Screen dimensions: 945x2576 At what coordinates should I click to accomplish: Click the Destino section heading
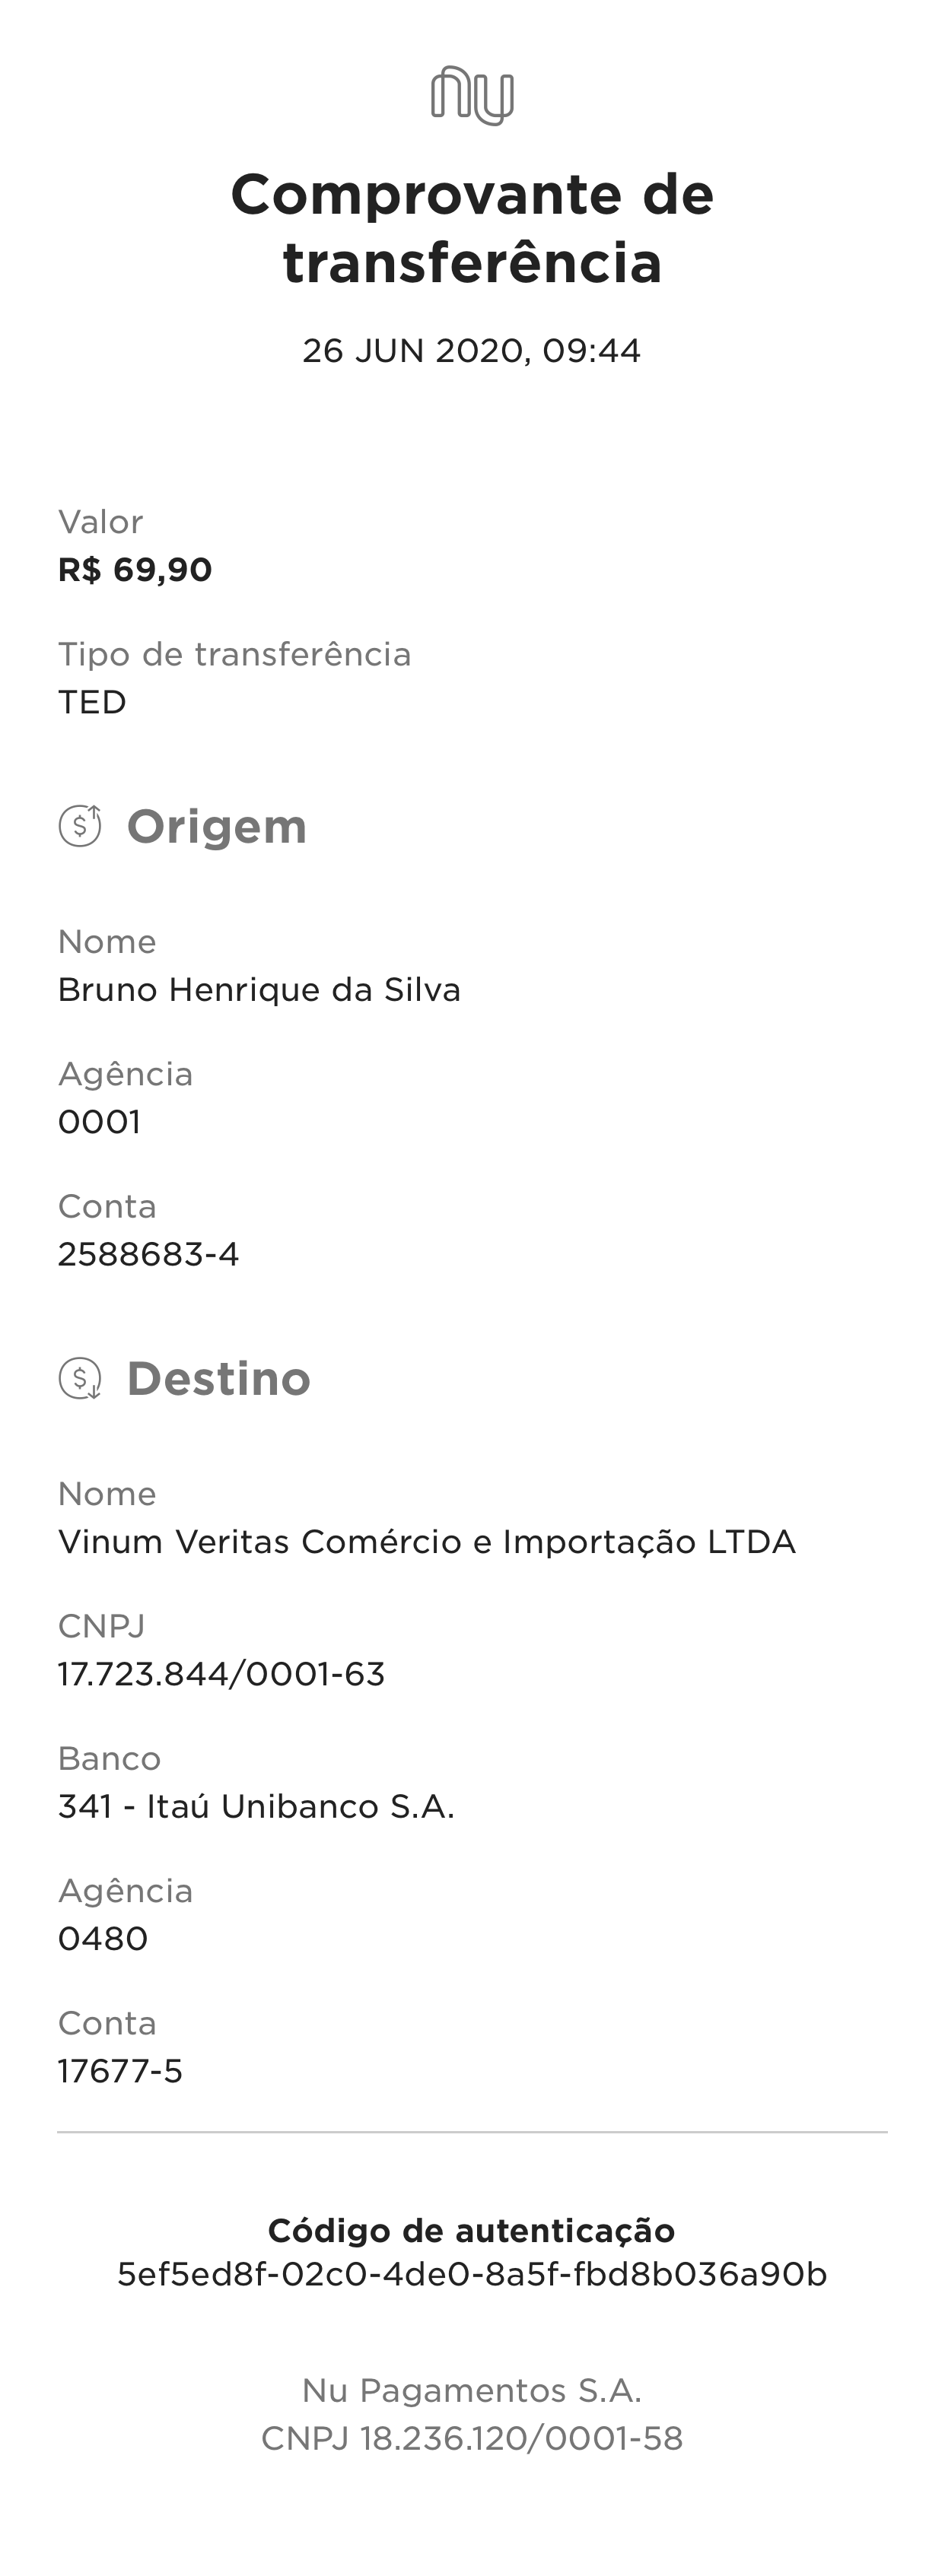(x=218, y=1379)
